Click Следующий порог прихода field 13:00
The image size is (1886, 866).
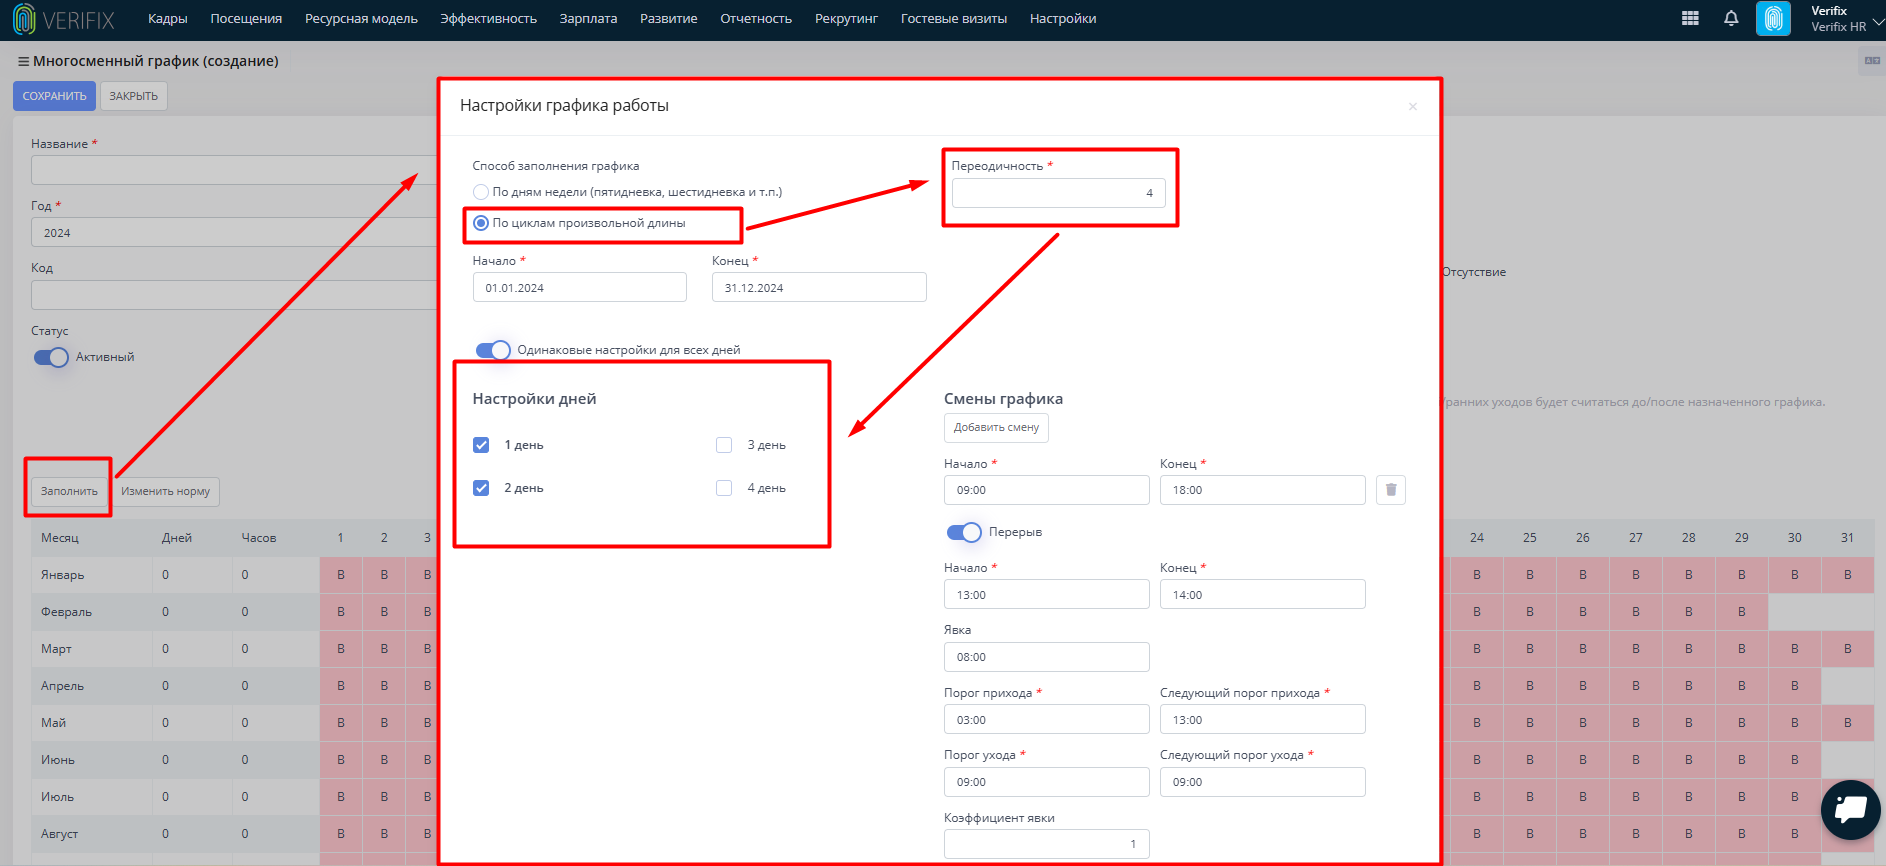(1263, 719)
